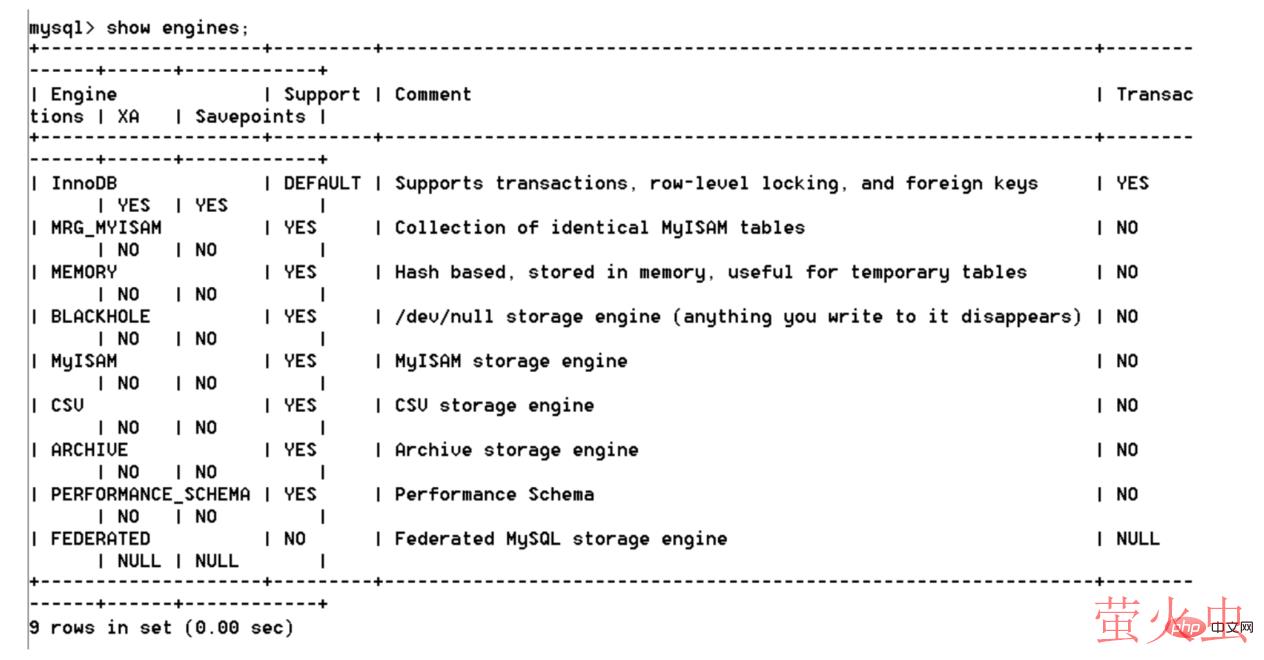Click the 'Federated MySQL storage engine' comment
The image size is (1264, 660).
[x=560, y=539]
